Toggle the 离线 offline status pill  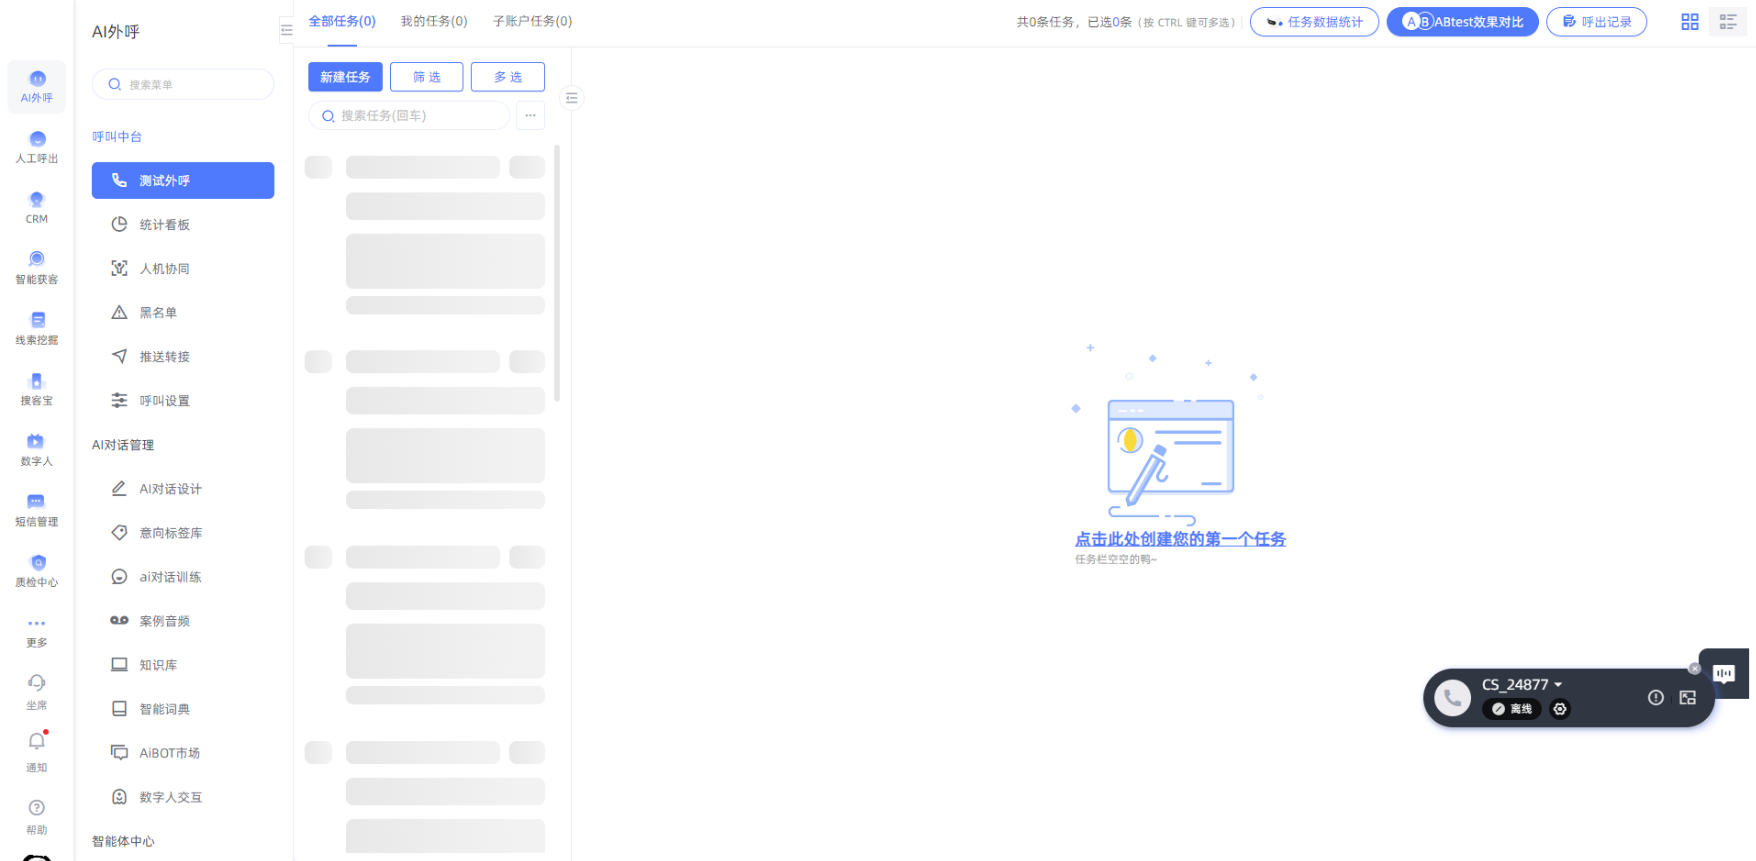coord(1512,709)
